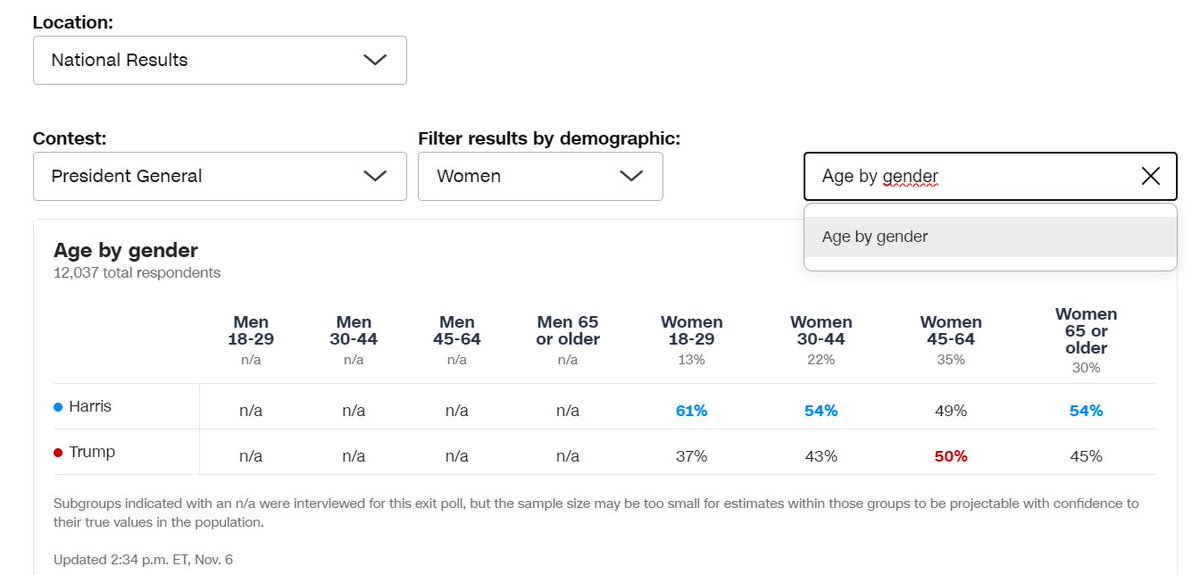Click the Men 65 or older header
The height and width of the screenshot is (575, 1200).
click(568, 331)
